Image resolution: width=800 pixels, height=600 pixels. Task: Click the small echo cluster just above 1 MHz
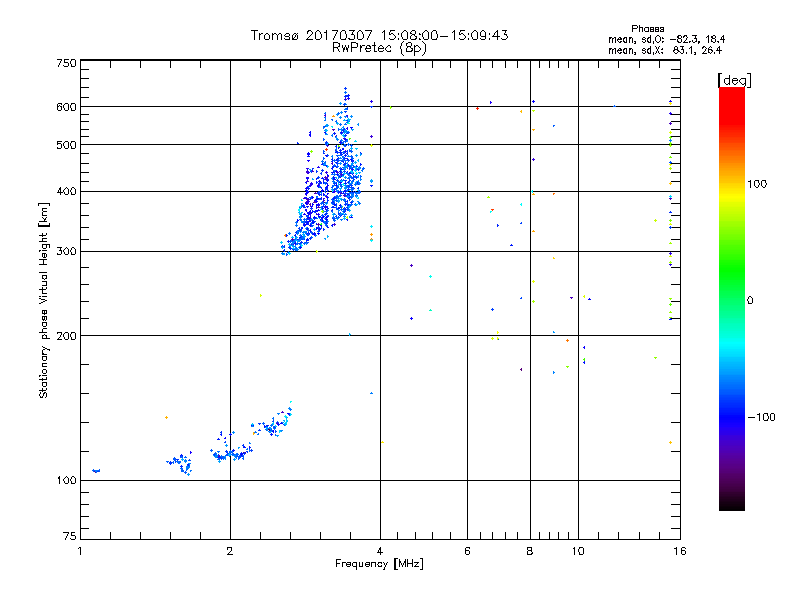click(x=96, y=470)
